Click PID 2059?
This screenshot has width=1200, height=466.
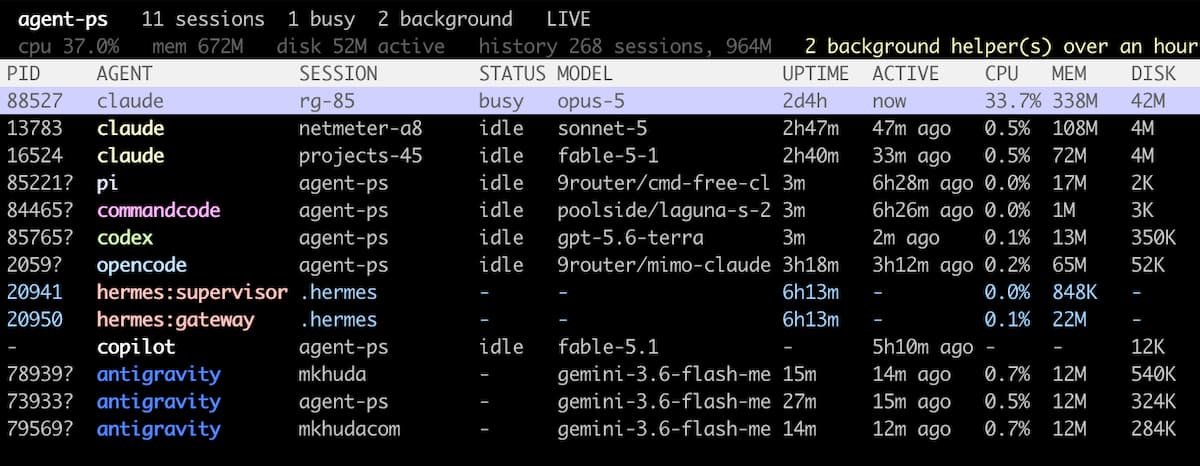[x=35, y=265]
